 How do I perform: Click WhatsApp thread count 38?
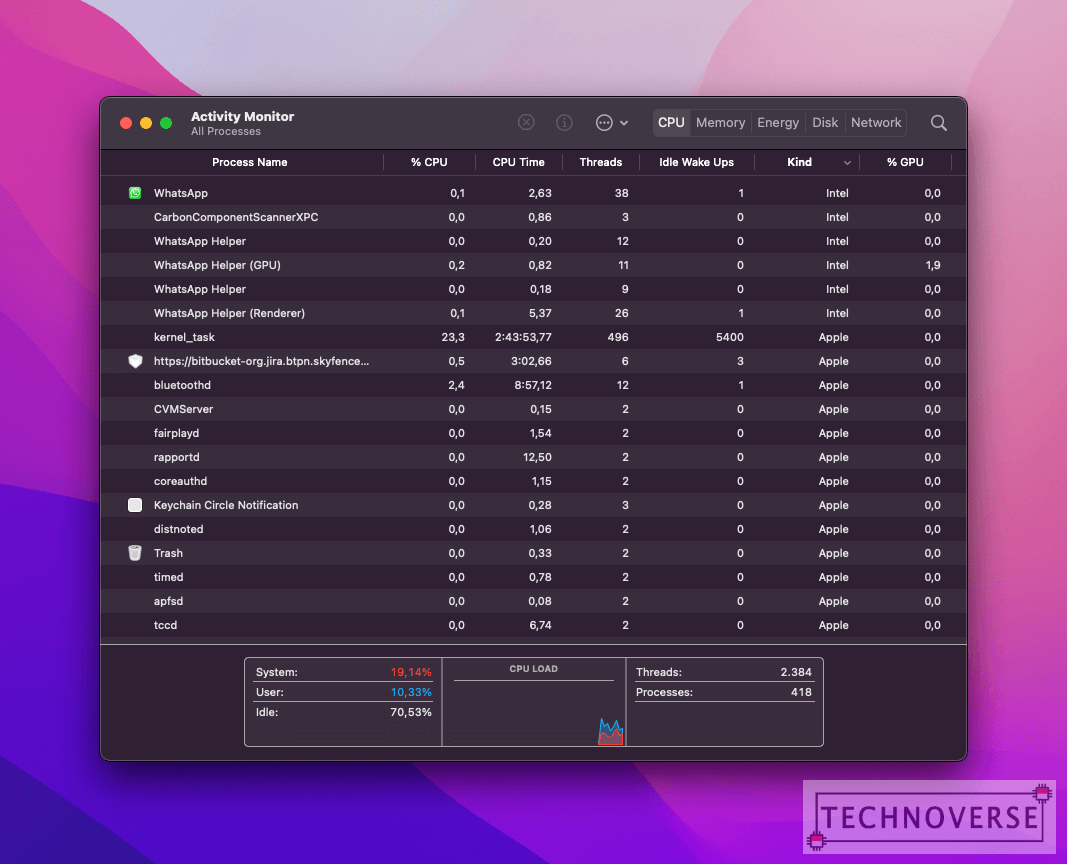coord(621,193)
